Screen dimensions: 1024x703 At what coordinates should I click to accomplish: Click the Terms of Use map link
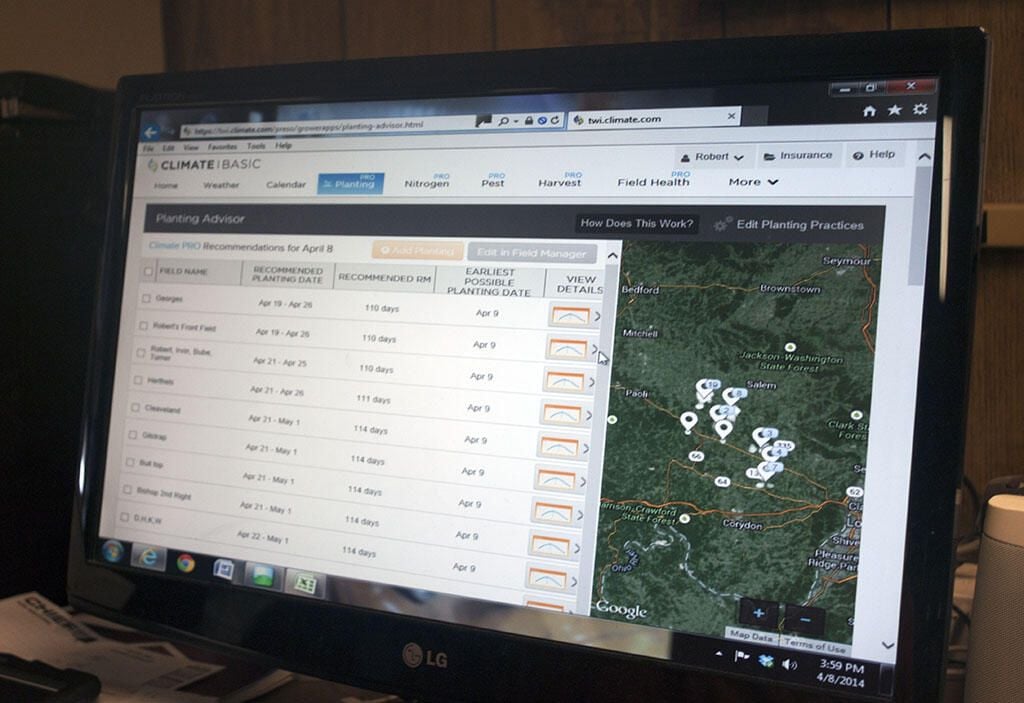pos(814,645)
